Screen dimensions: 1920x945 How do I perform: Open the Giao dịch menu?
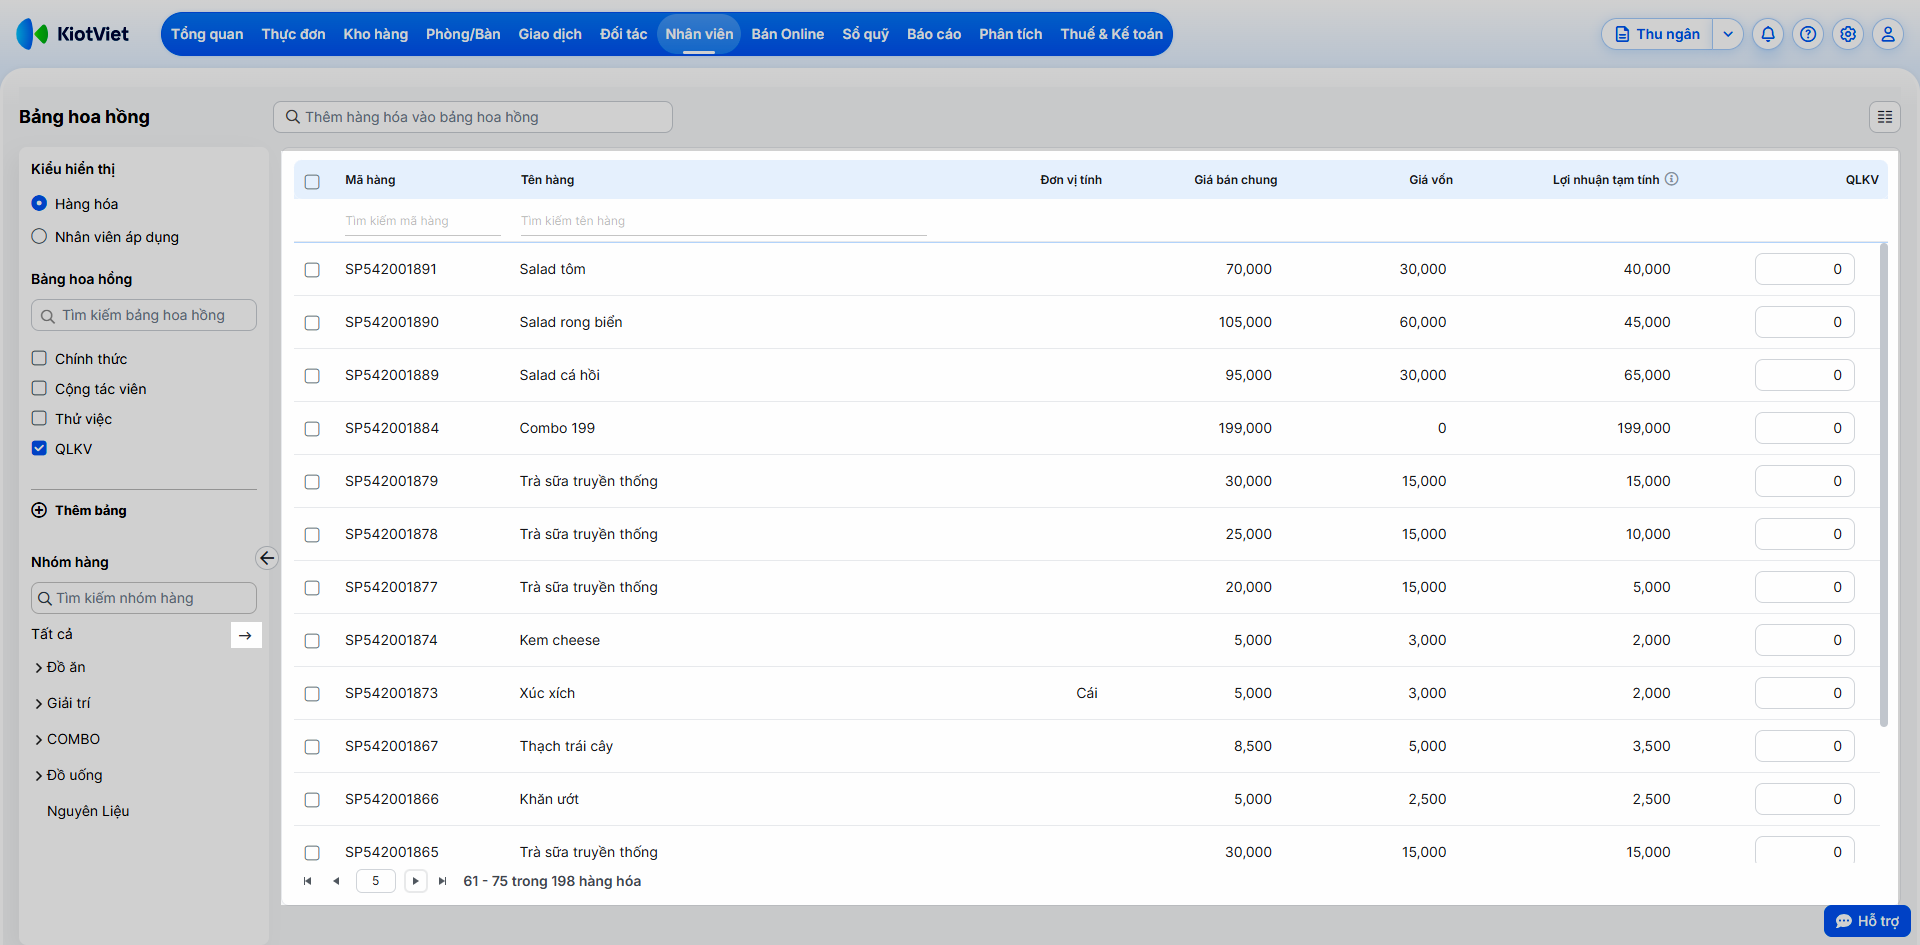tap(550, 34)
